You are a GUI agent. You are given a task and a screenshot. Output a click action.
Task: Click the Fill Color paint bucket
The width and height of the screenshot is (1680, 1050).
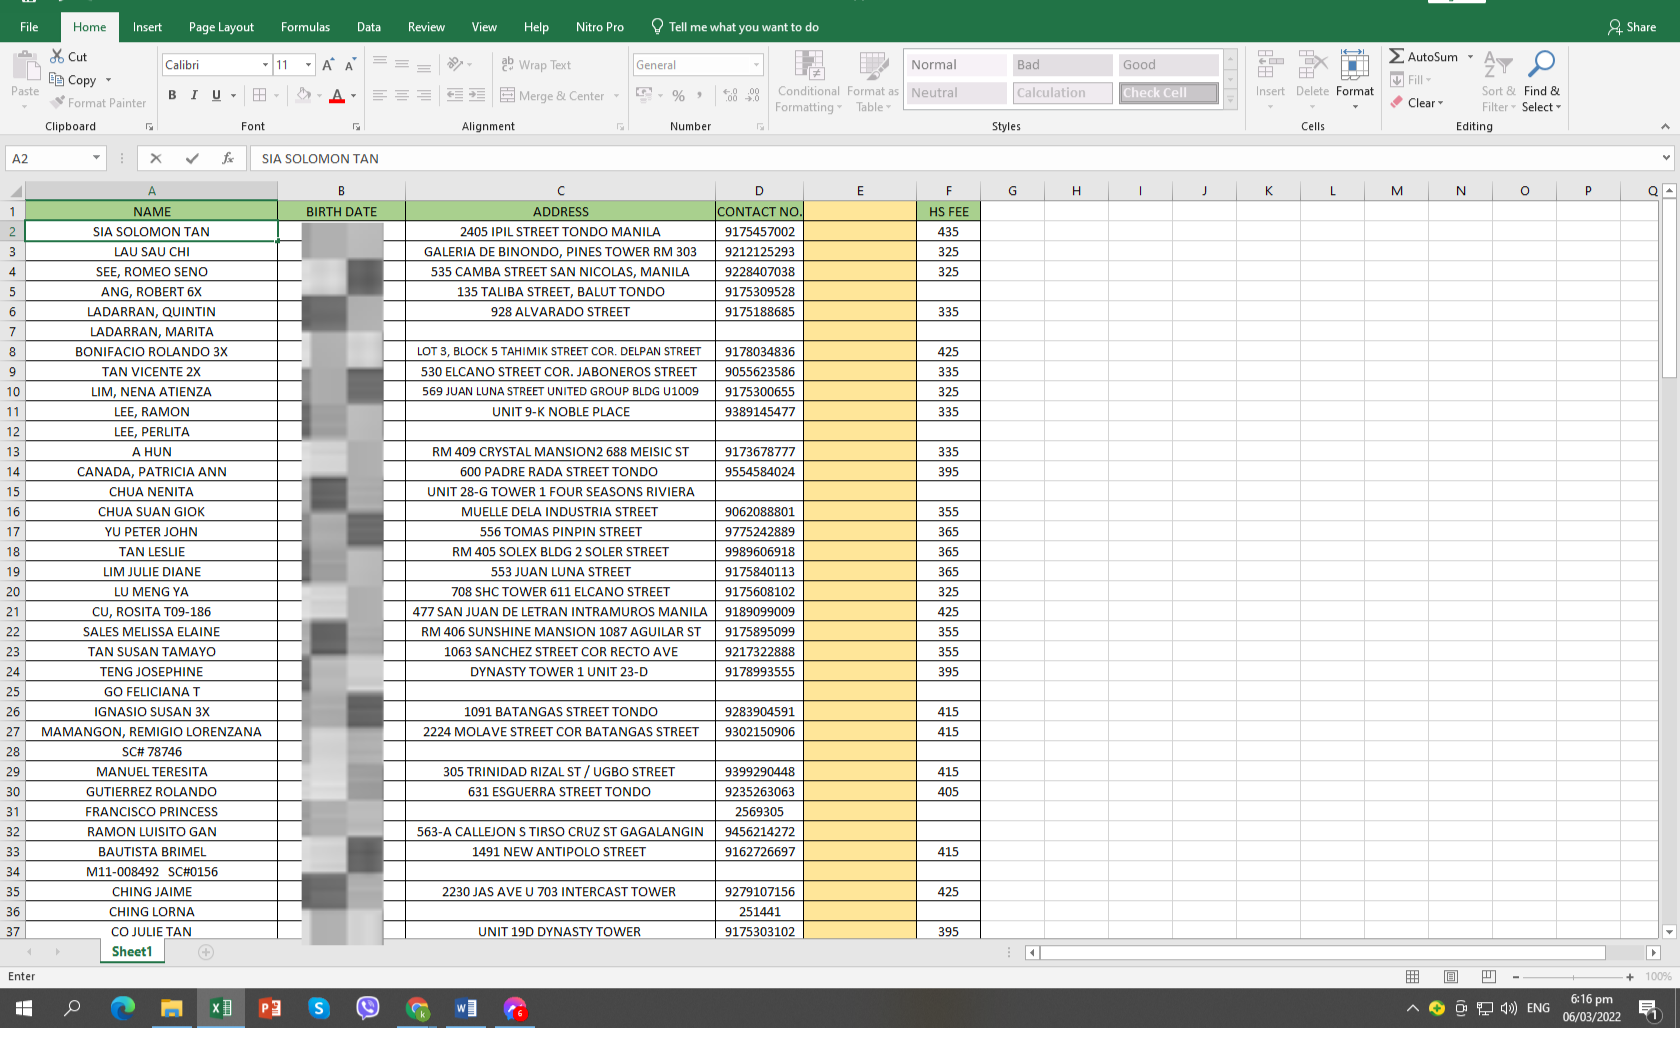[304, 95]
